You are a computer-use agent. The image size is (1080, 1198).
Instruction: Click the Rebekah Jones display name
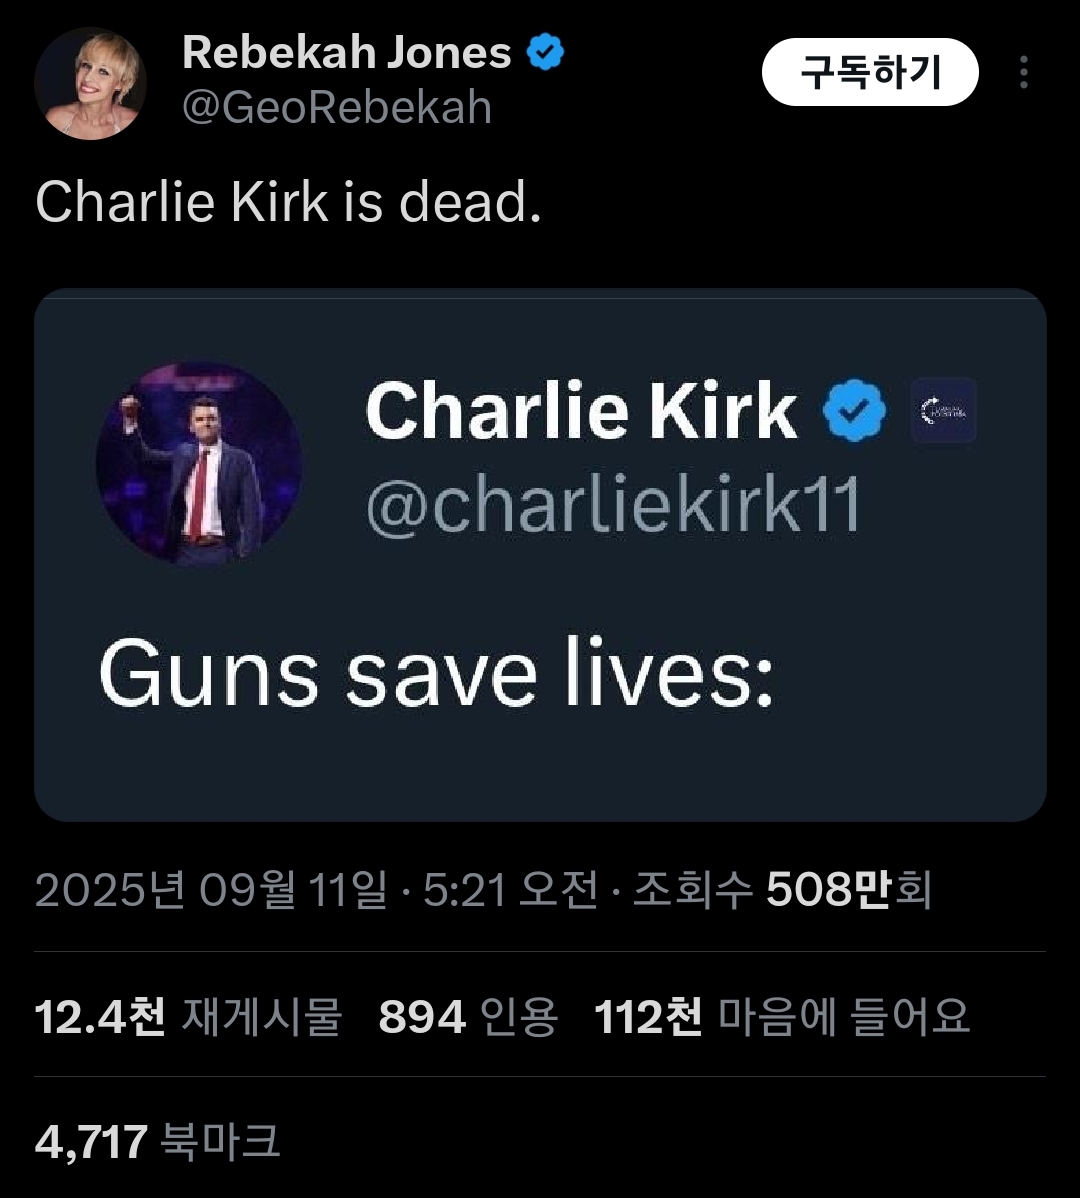point(346,53)
